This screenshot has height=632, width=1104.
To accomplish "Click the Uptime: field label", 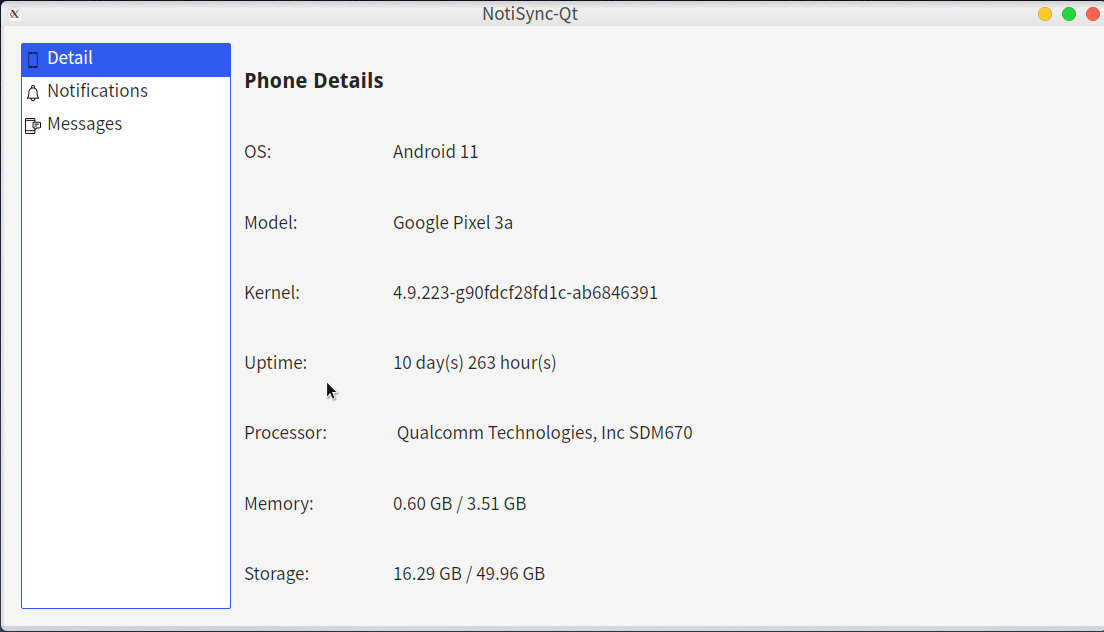I will click(x=276, y=363).
